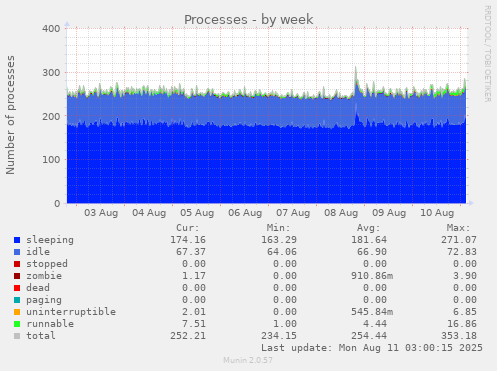Screen dimensions: 497x371
Task: Click the 'paging' legend label
Action: (44, 300)
